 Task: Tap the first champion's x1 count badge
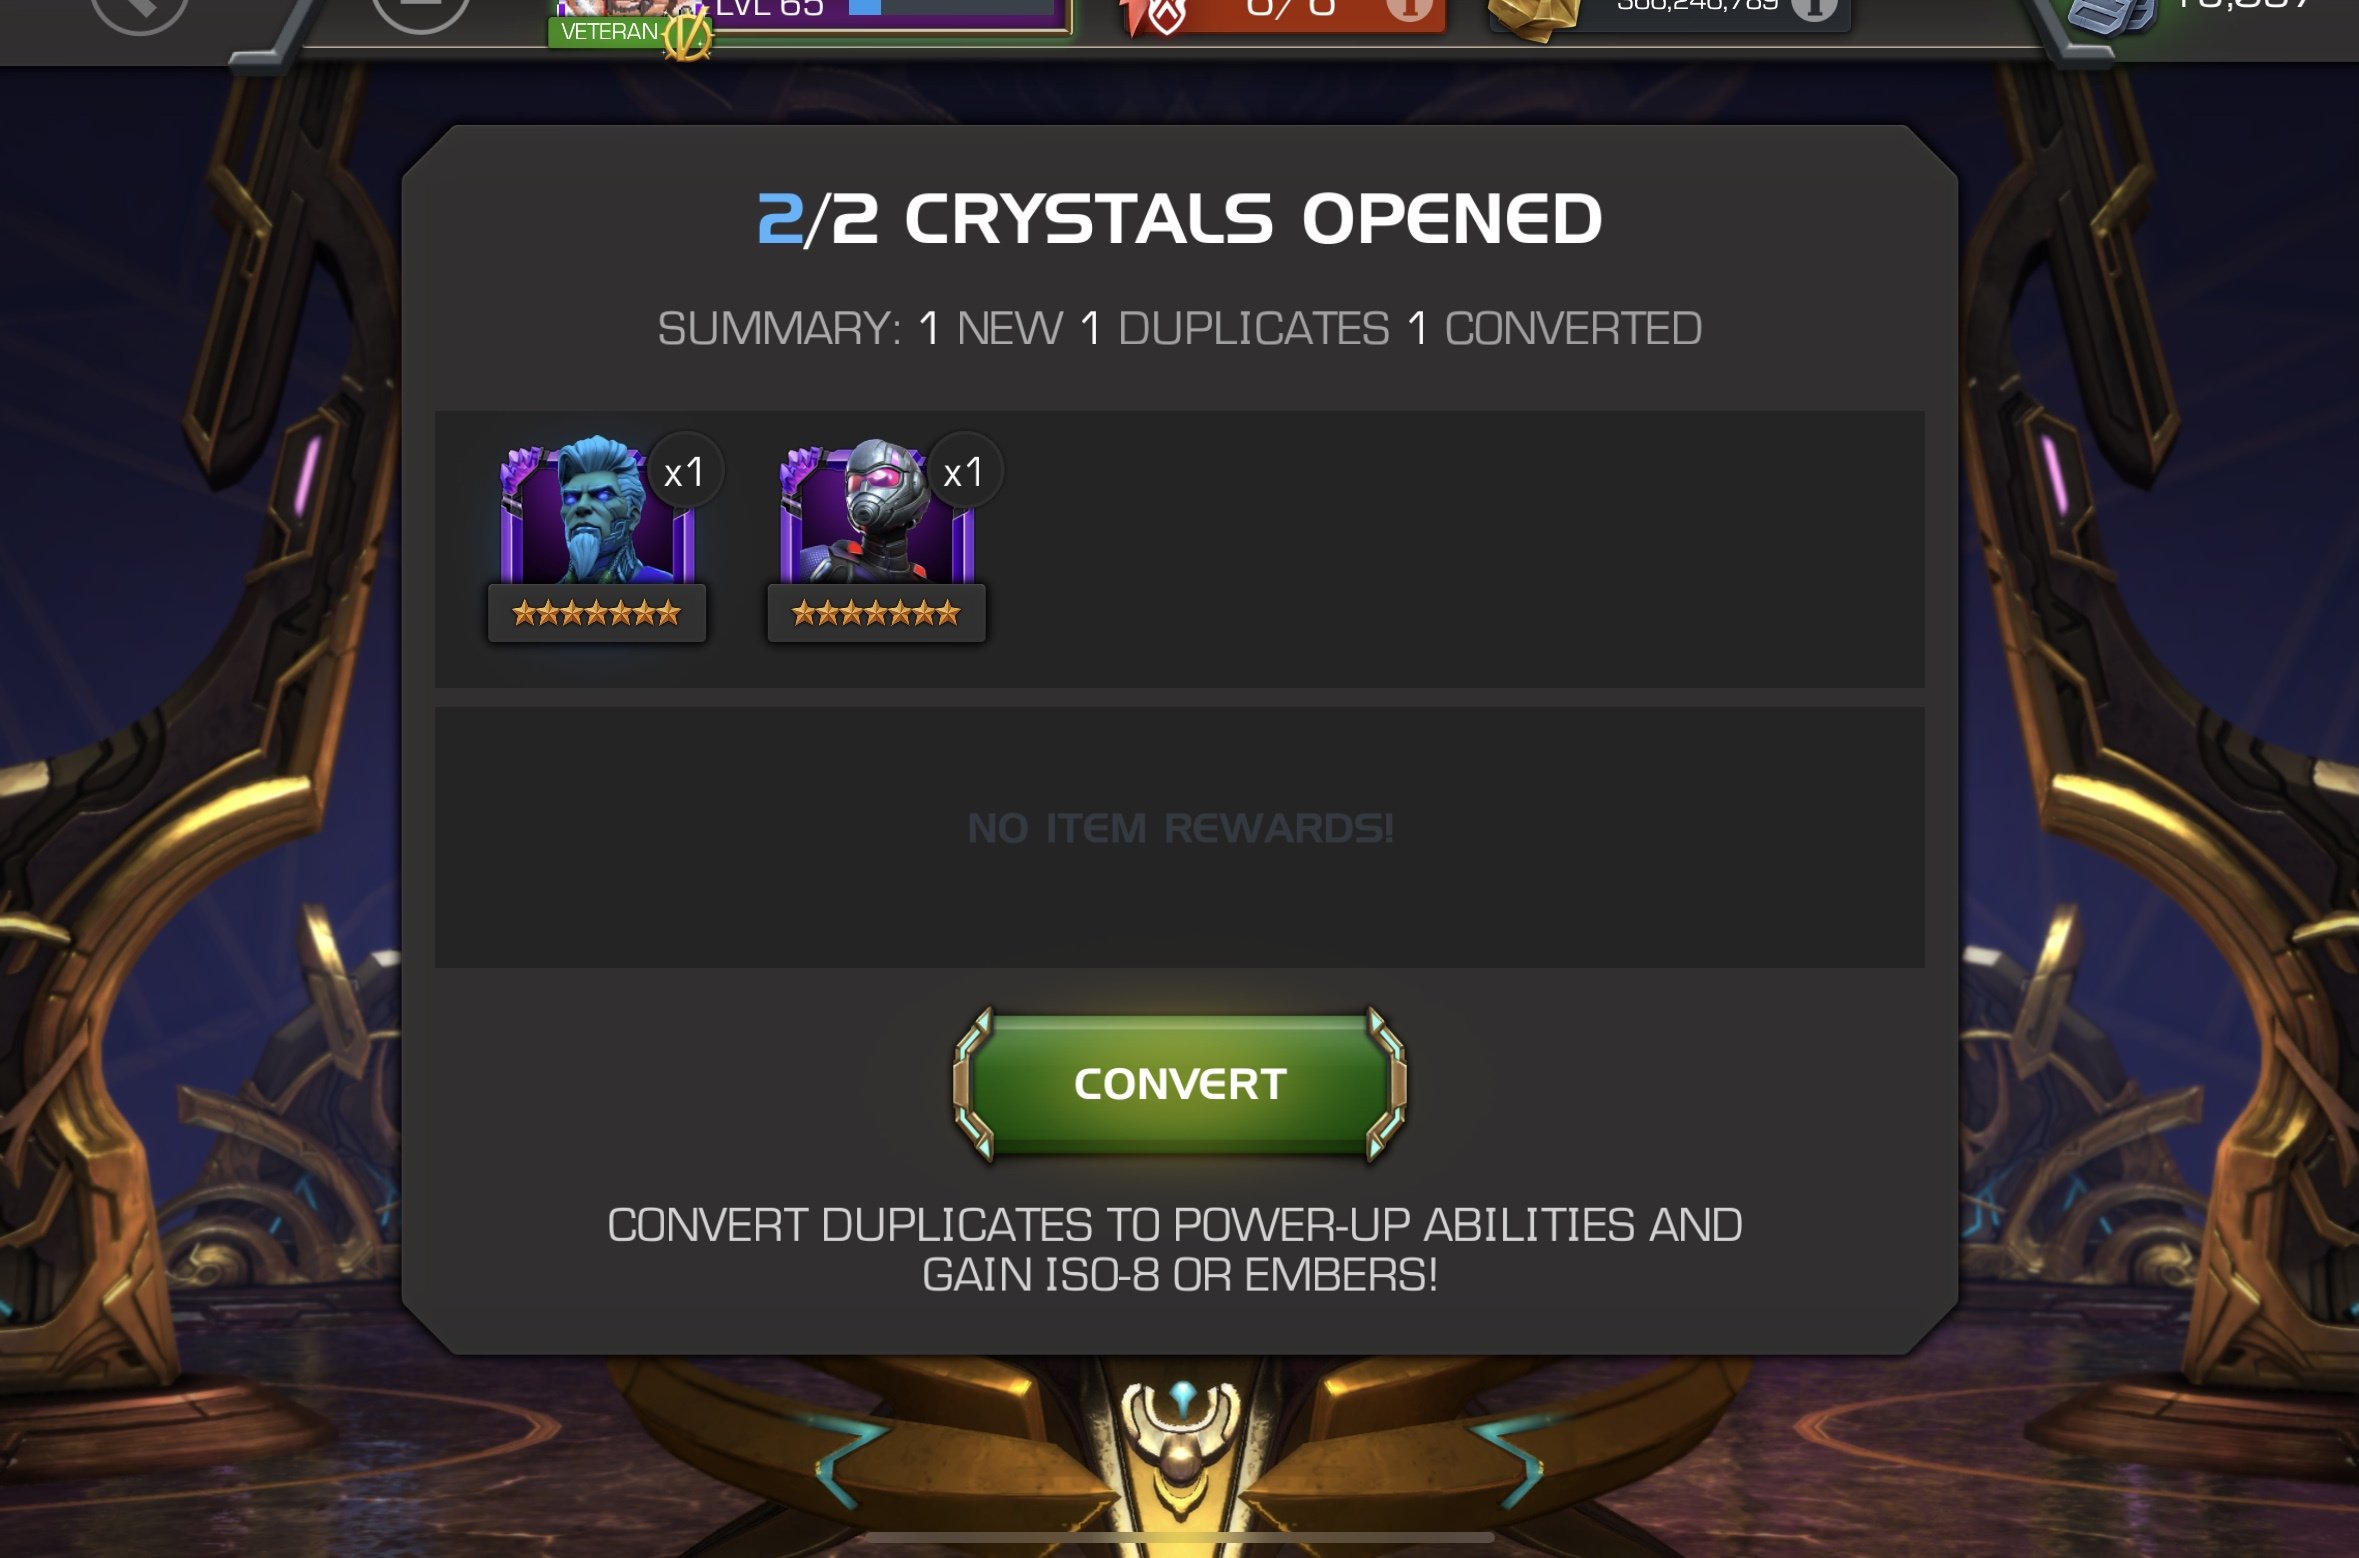point(685,472)
